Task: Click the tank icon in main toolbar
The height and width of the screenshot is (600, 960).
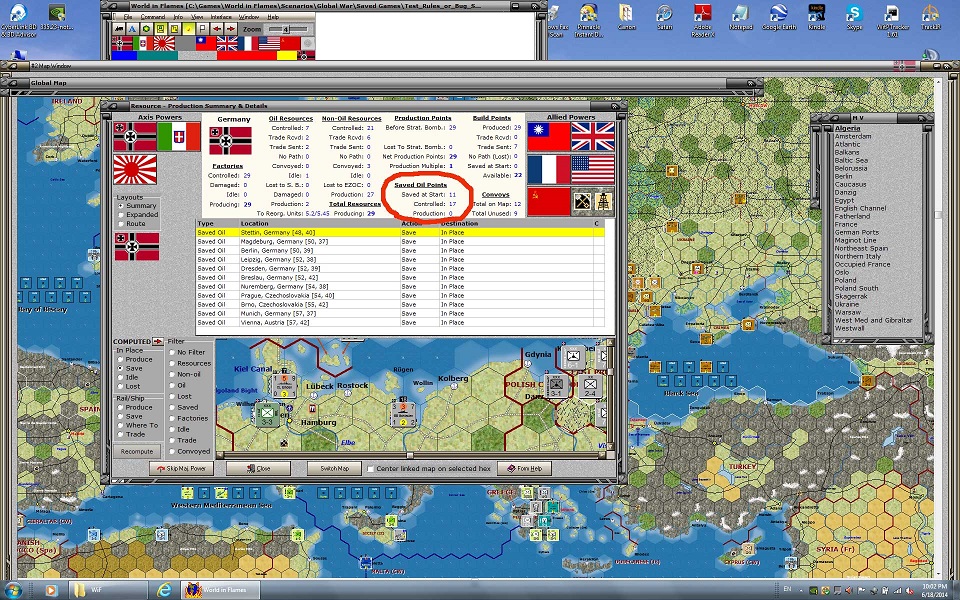Action: tap(119, 29)
